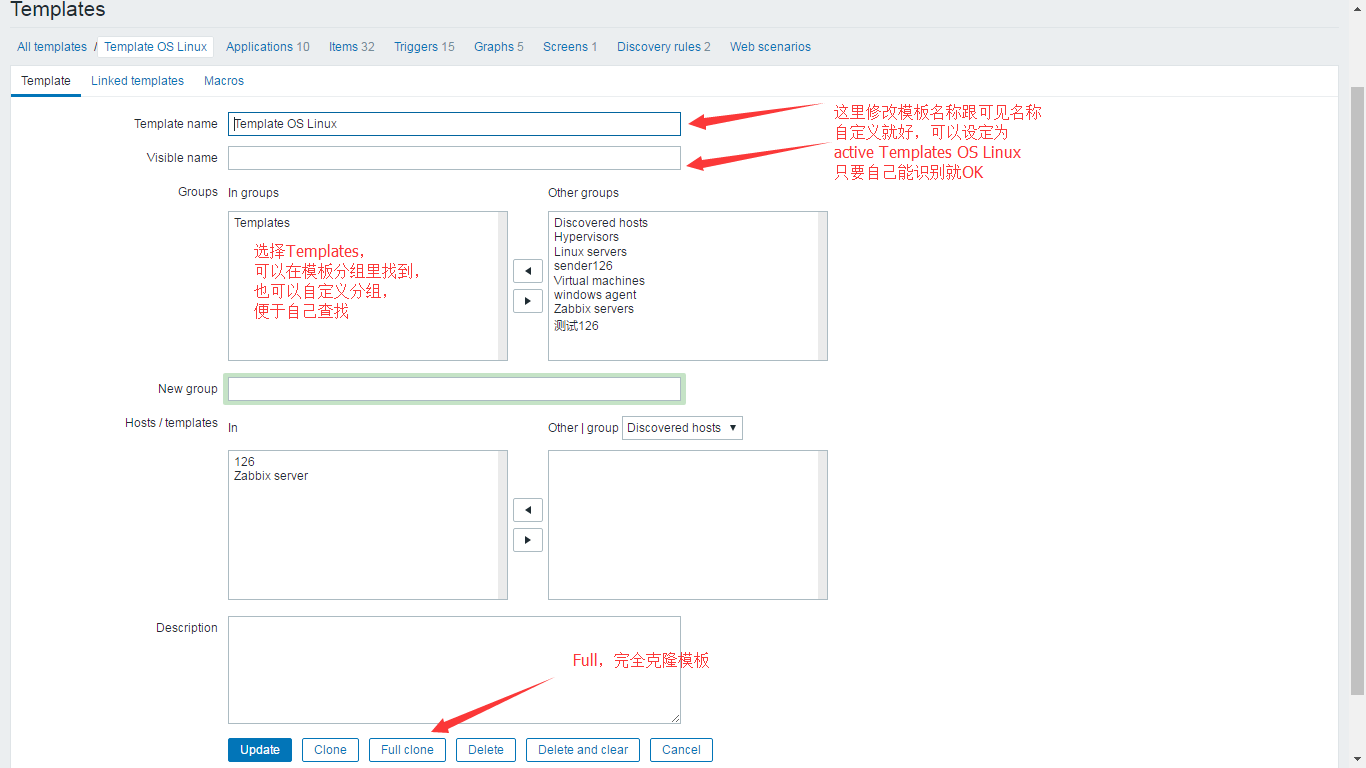Click the Cancel button
This screenshot has width=1366, height=768.
(x=681, y=750)
